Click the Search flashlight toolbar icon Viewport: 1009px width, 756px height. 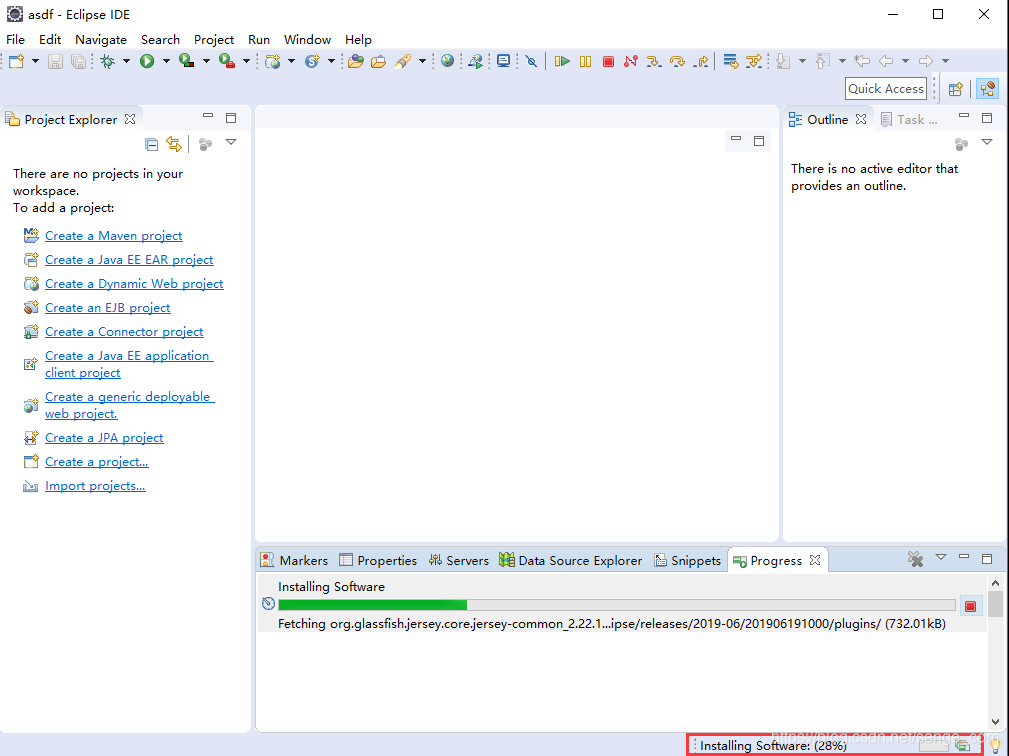point(403,61)
